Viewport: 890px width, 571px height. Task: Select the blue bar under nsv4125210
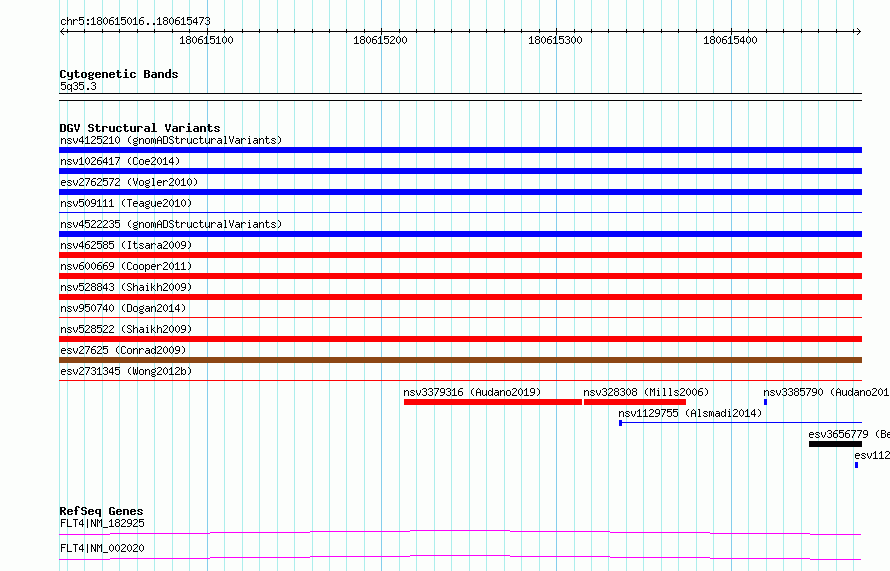click(x=460, y=150)
